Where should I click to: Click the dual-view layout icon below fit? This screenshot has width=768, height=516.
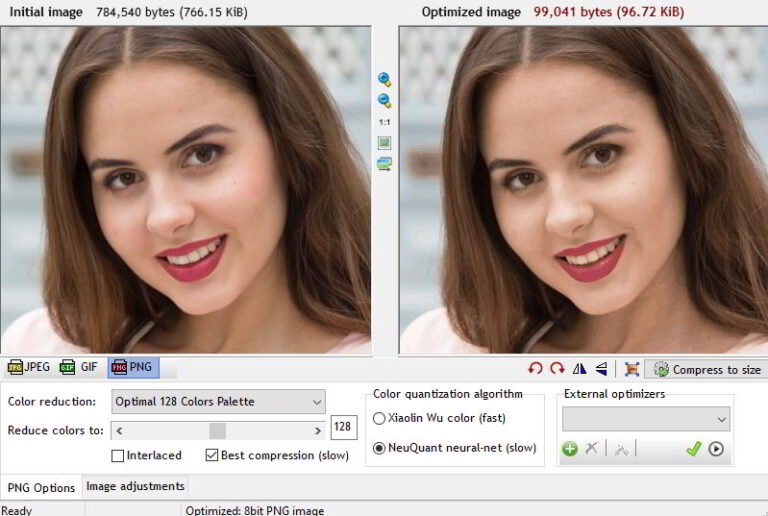point(384,164)
